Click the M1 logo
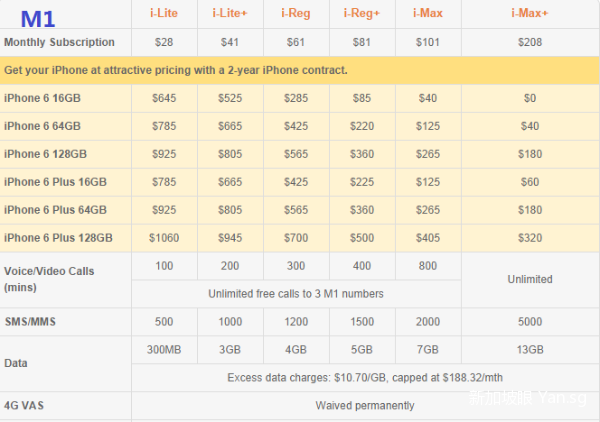 tap(38, 16)
